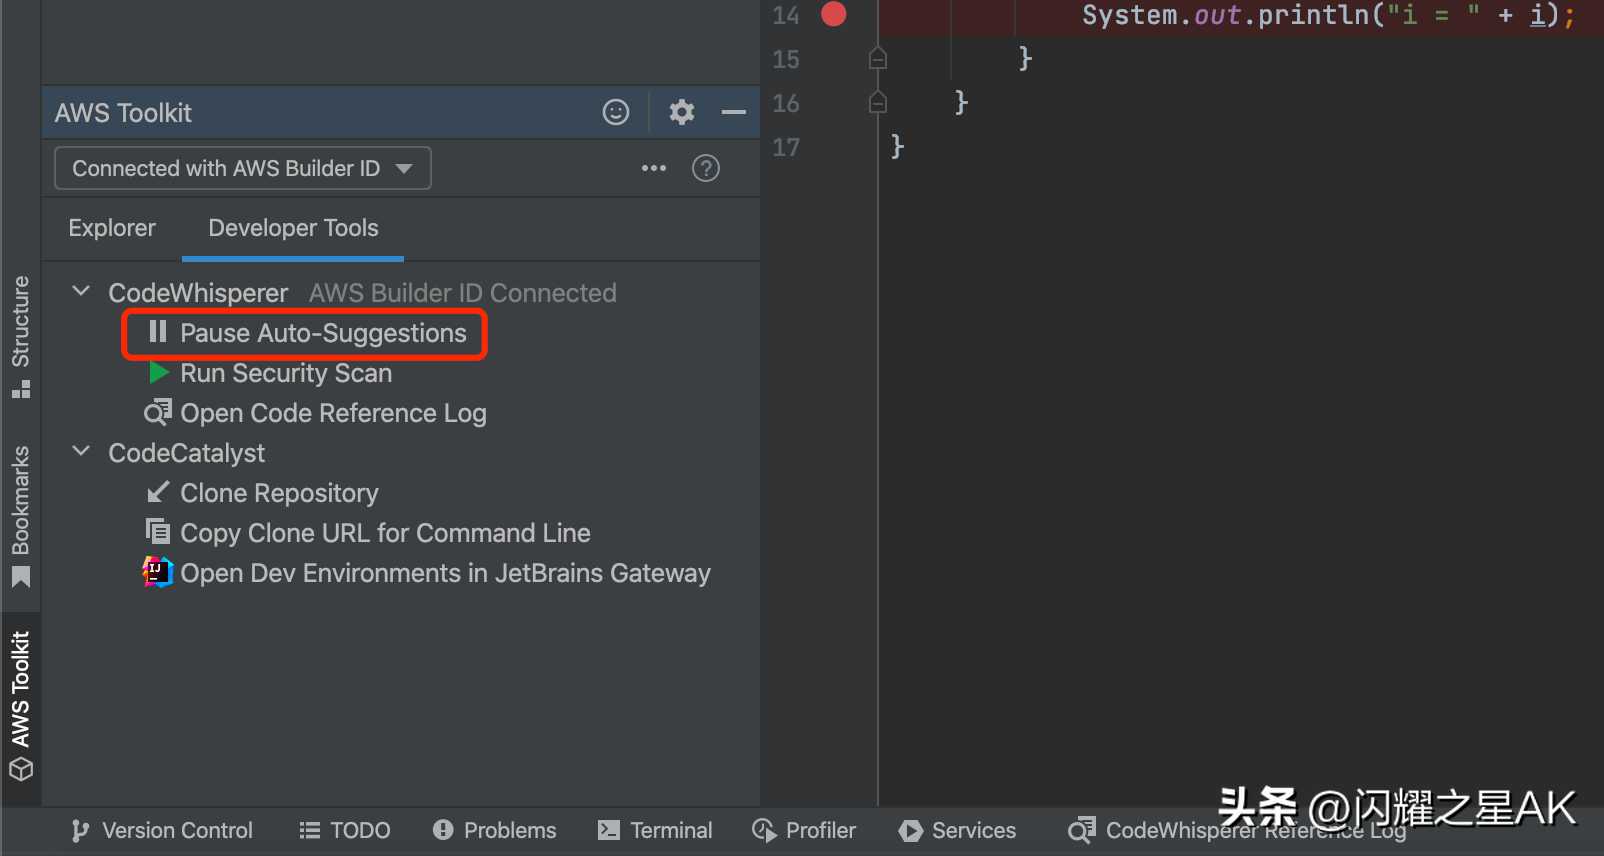This screenshot has height=856, width=1604.
Task: Collapse the code fold marker on line 15
Action: (x=878, y=58)
